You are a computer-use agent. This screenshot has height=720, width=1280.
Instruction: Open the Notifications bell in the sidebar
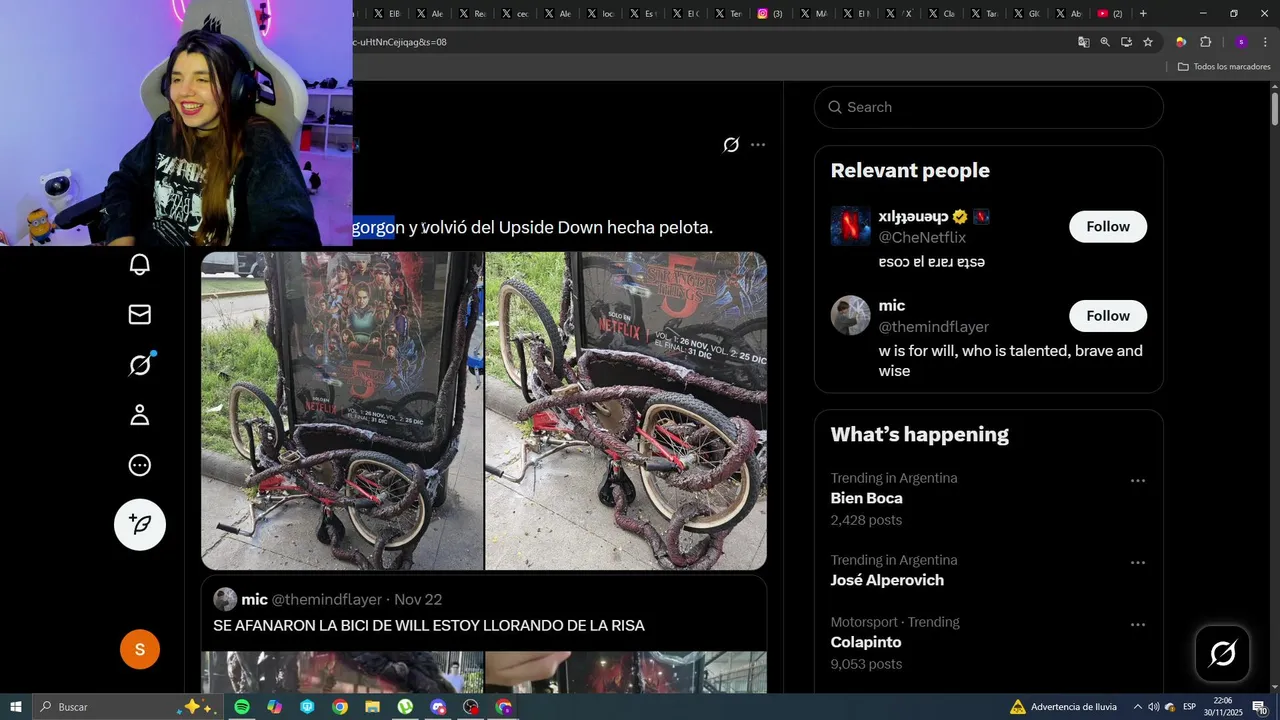tap(140, 264)
